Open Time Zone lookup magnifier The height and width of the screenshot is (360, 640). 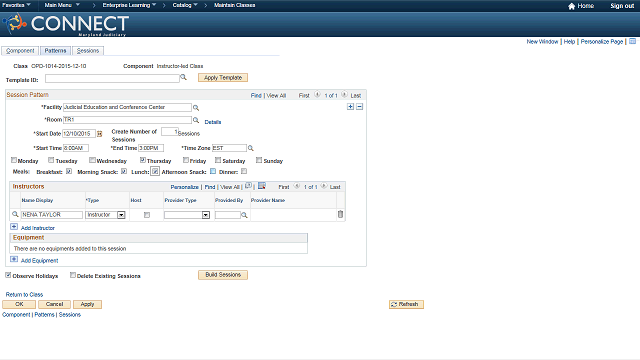click(251, 148)
